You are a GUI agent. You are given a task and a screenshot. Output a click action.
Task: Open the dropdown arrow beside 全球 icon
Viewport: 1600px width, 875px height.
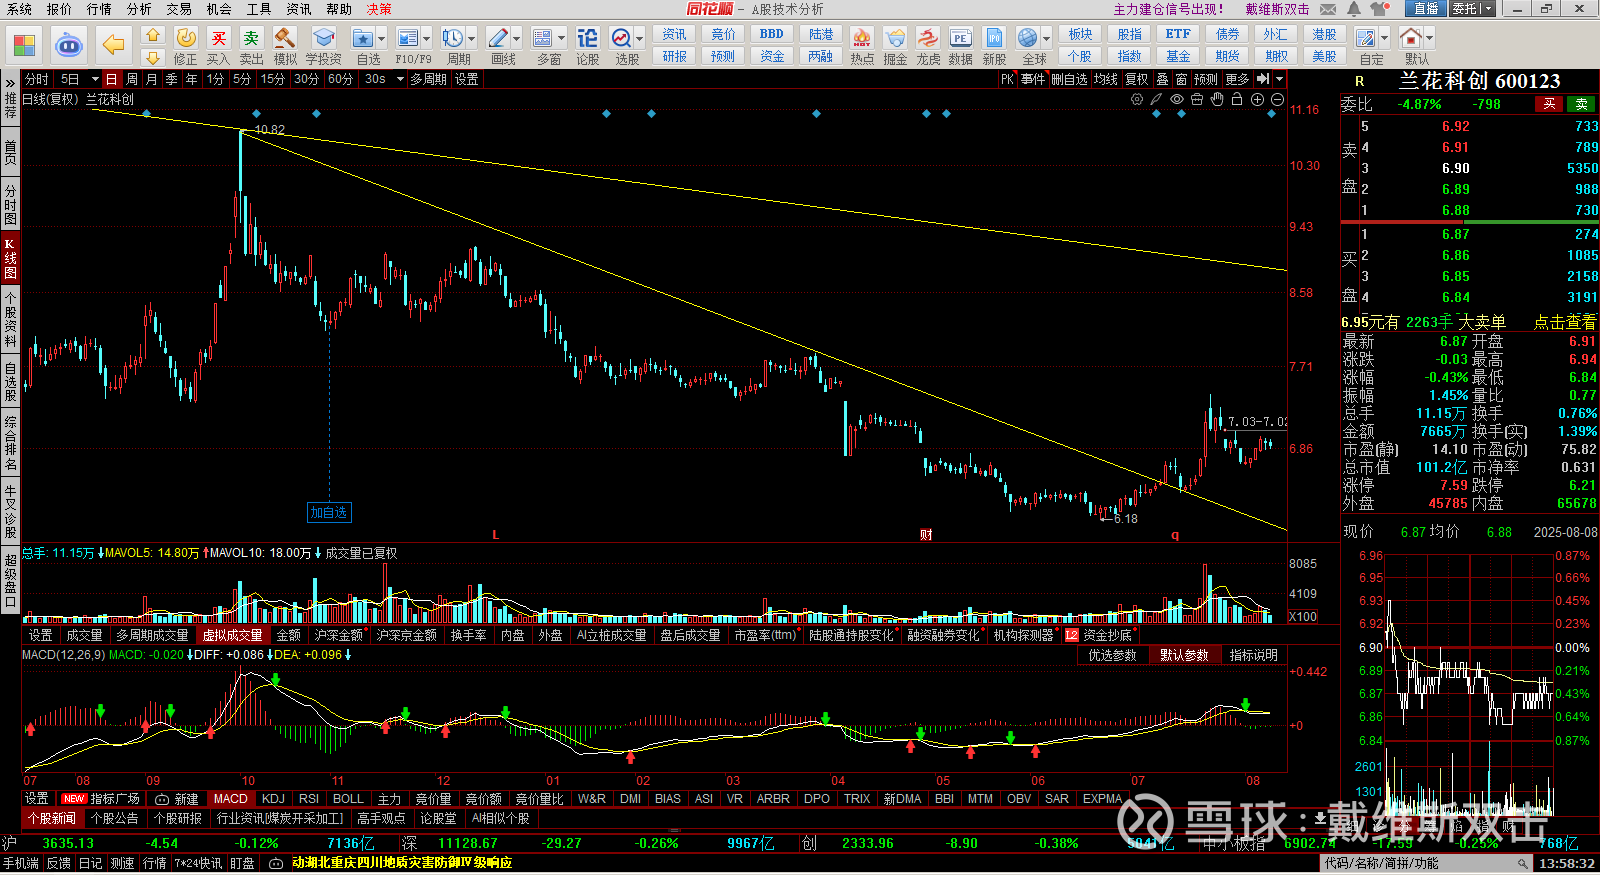point(1046,39)
